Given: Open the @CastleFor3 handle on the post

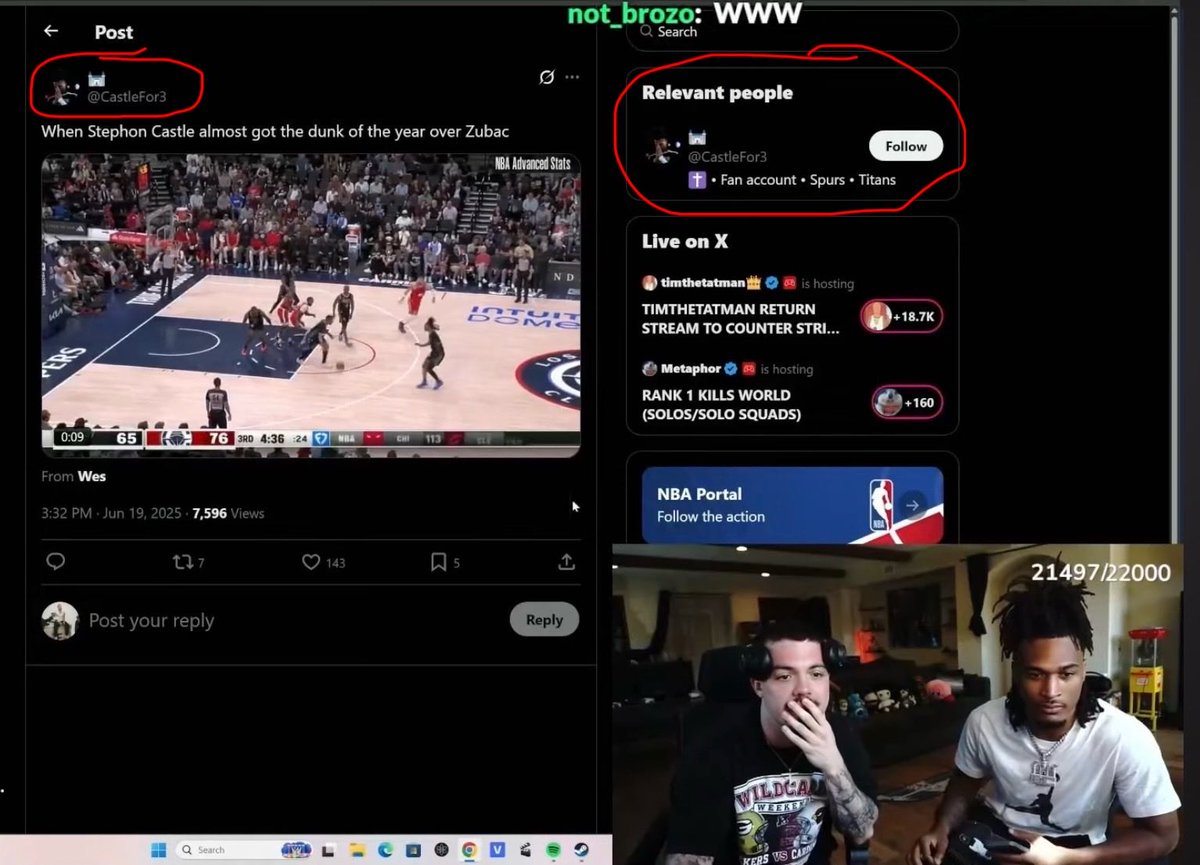Looking at the screenshot, I should pyautogui.click(x=126, y=97).
